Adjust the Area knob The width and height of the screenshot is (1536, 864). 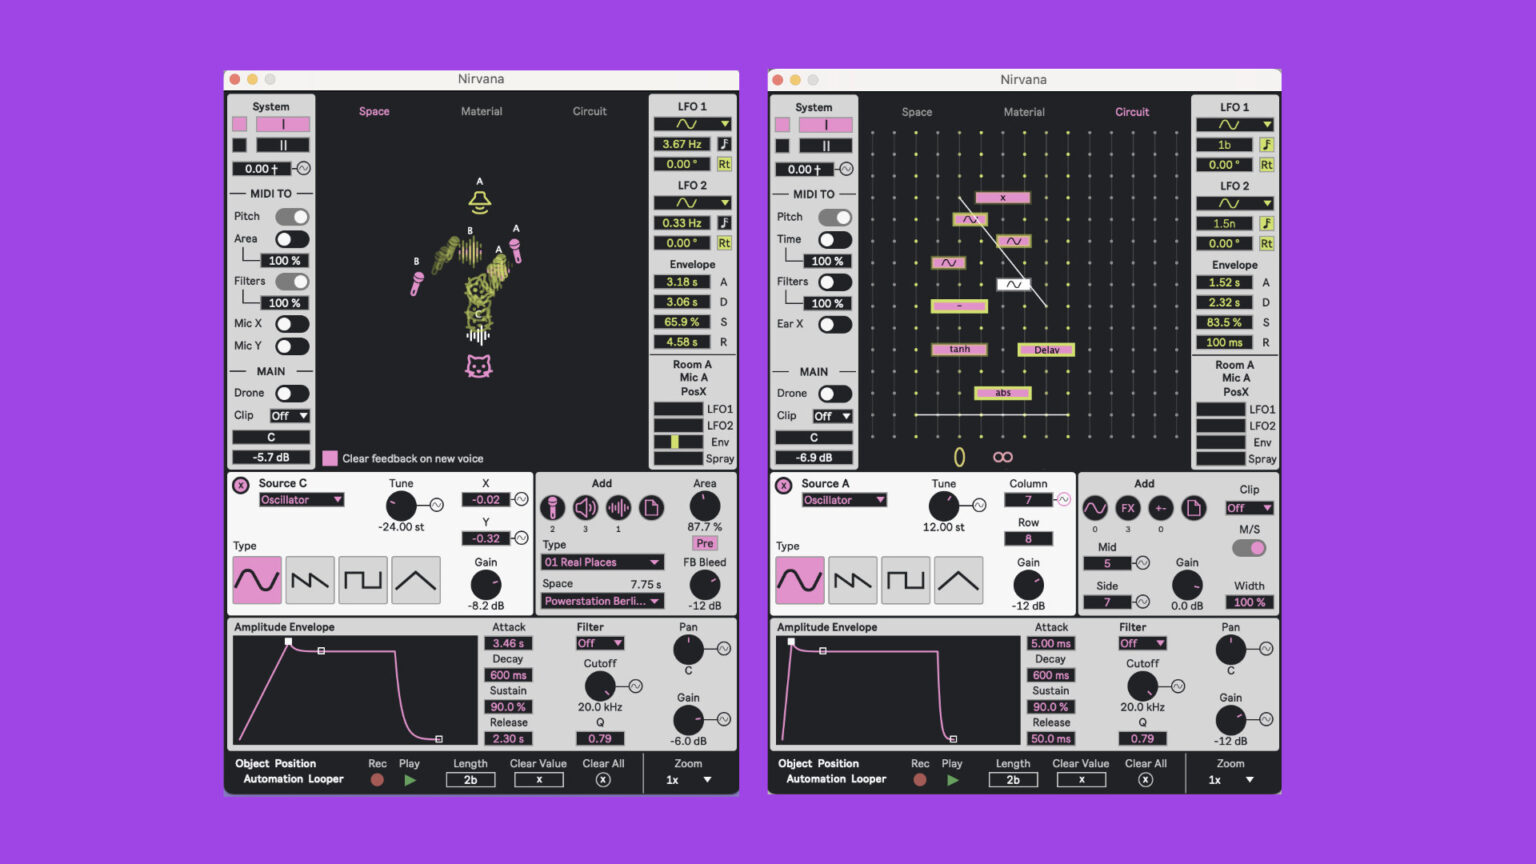704,508
